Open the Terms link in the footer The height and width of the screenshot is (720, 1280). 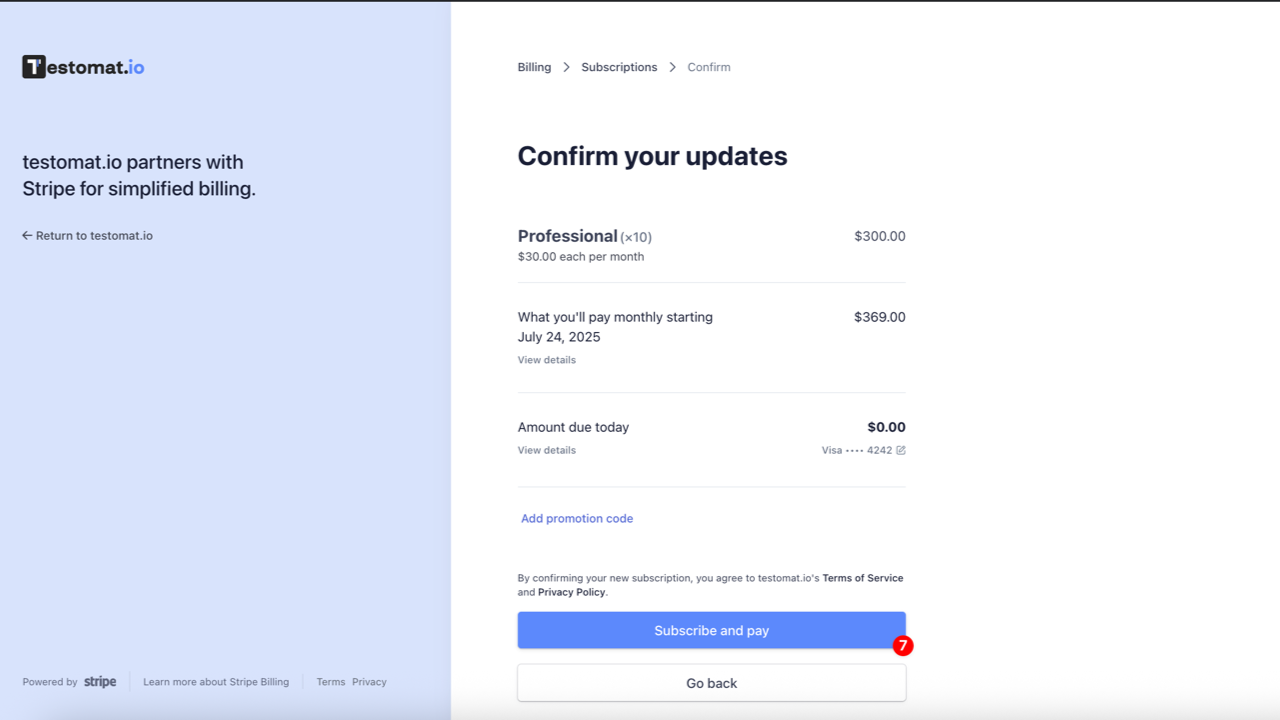point(330,681)
